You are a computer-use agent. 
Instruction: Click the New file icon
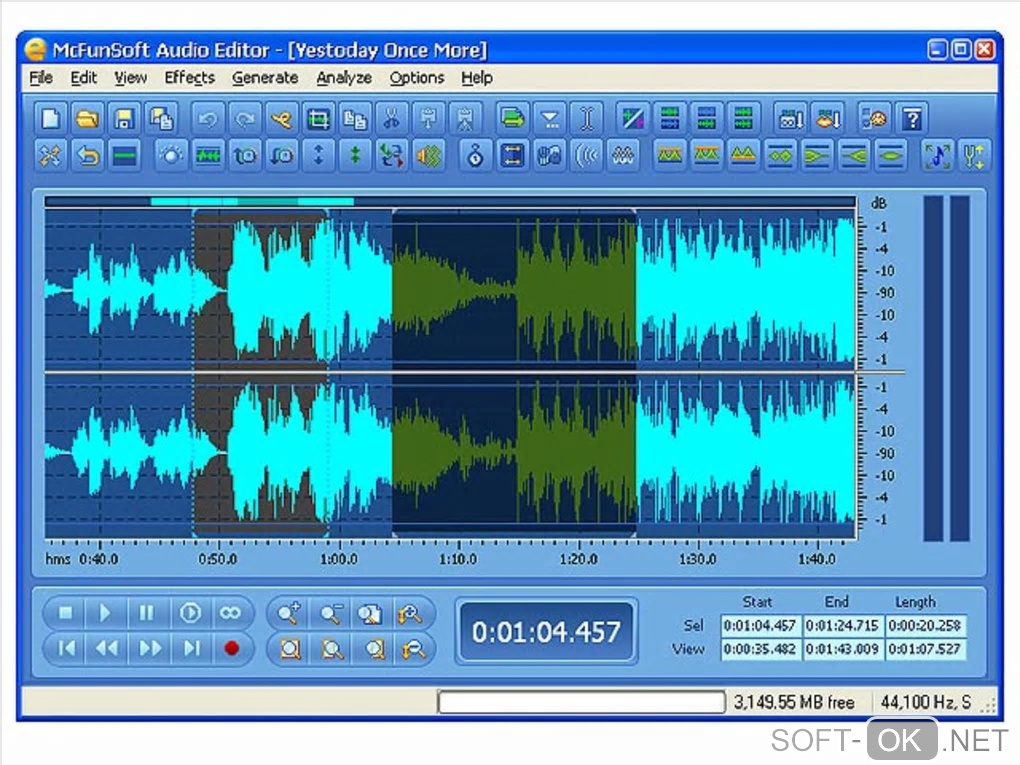[x=50, y=119]
